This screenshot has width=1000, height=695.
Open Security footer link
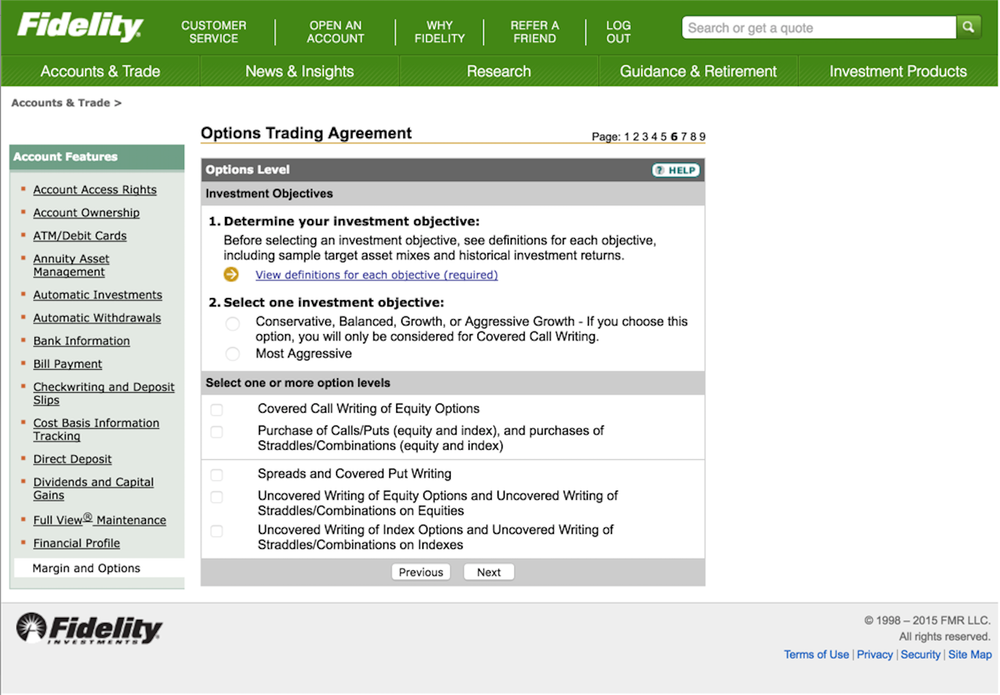920,654
